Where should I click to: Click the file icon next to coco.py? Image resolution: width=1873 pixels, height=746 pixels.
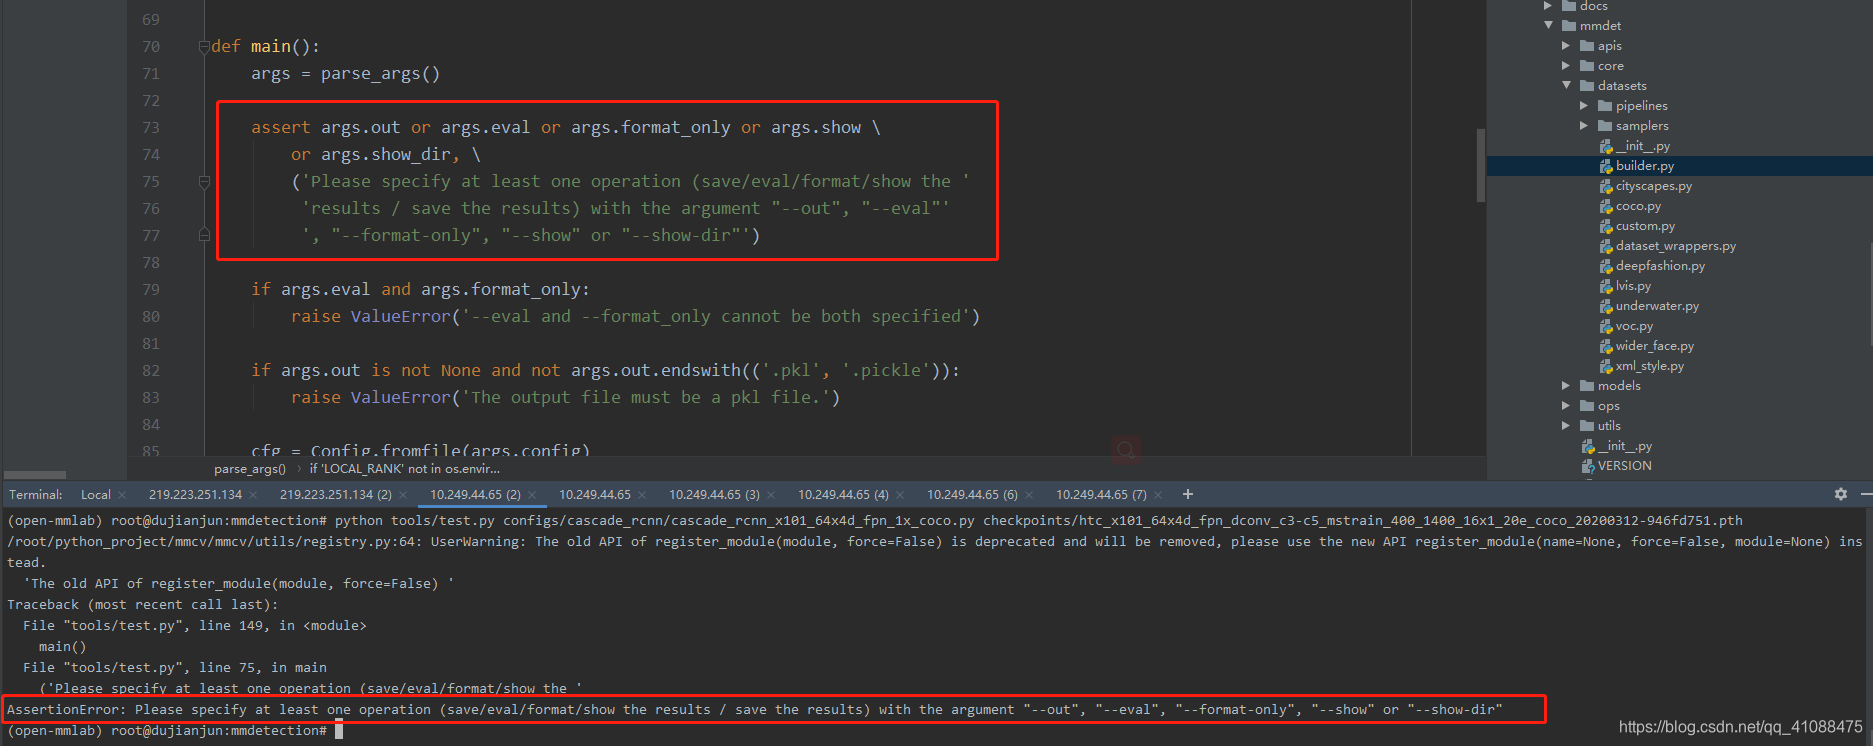1606,206
